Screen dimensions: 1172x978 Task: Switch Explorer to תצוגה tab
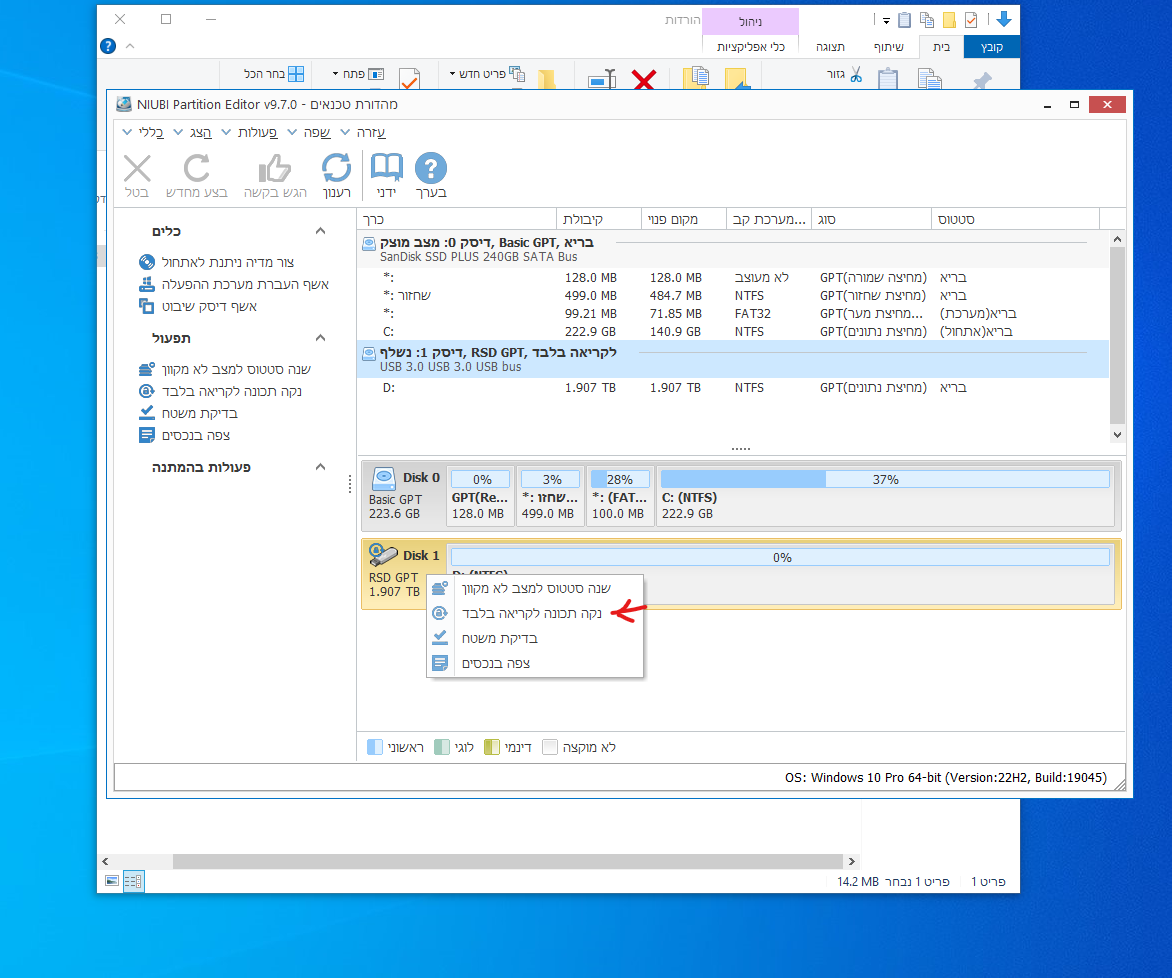point(830,47)
